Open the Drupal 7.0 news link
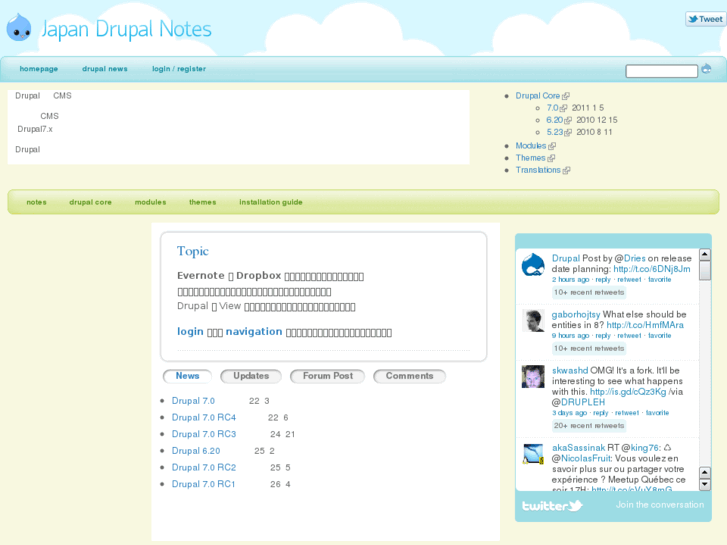This screenshot has height=545, width=727. click(x=193, y=401)
